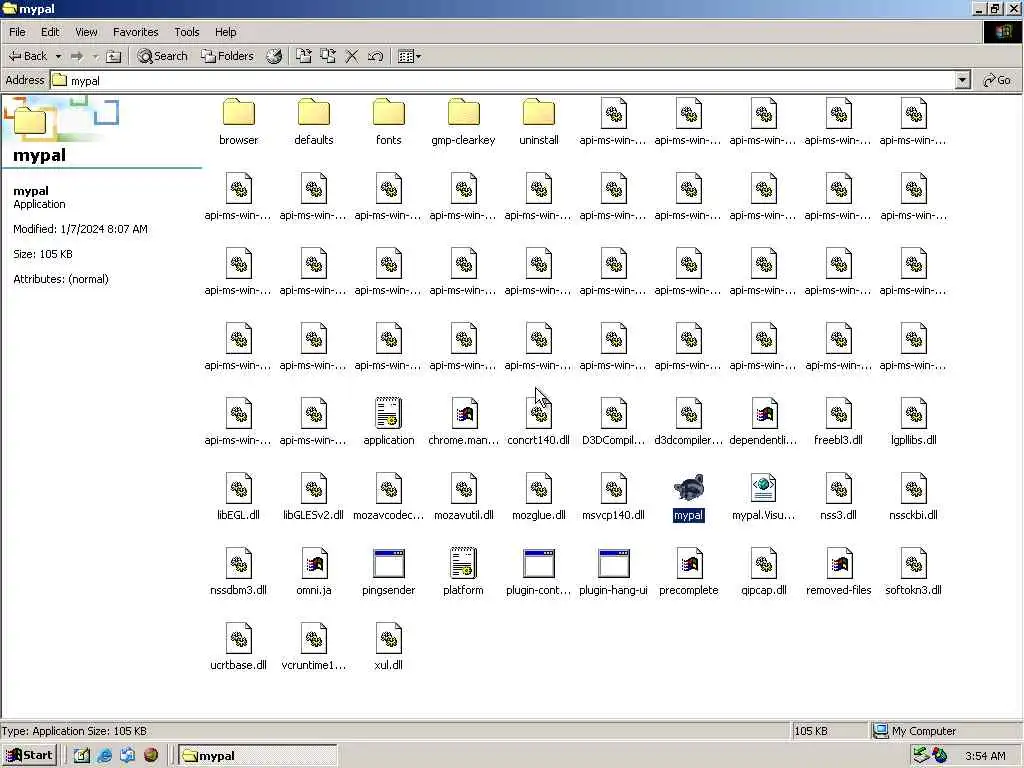Image resolution: width=1024 pixels, height=768 pixels.
Task: Select nssckbi.dll file
Action: pyautogui.click(x=914, y=497)
